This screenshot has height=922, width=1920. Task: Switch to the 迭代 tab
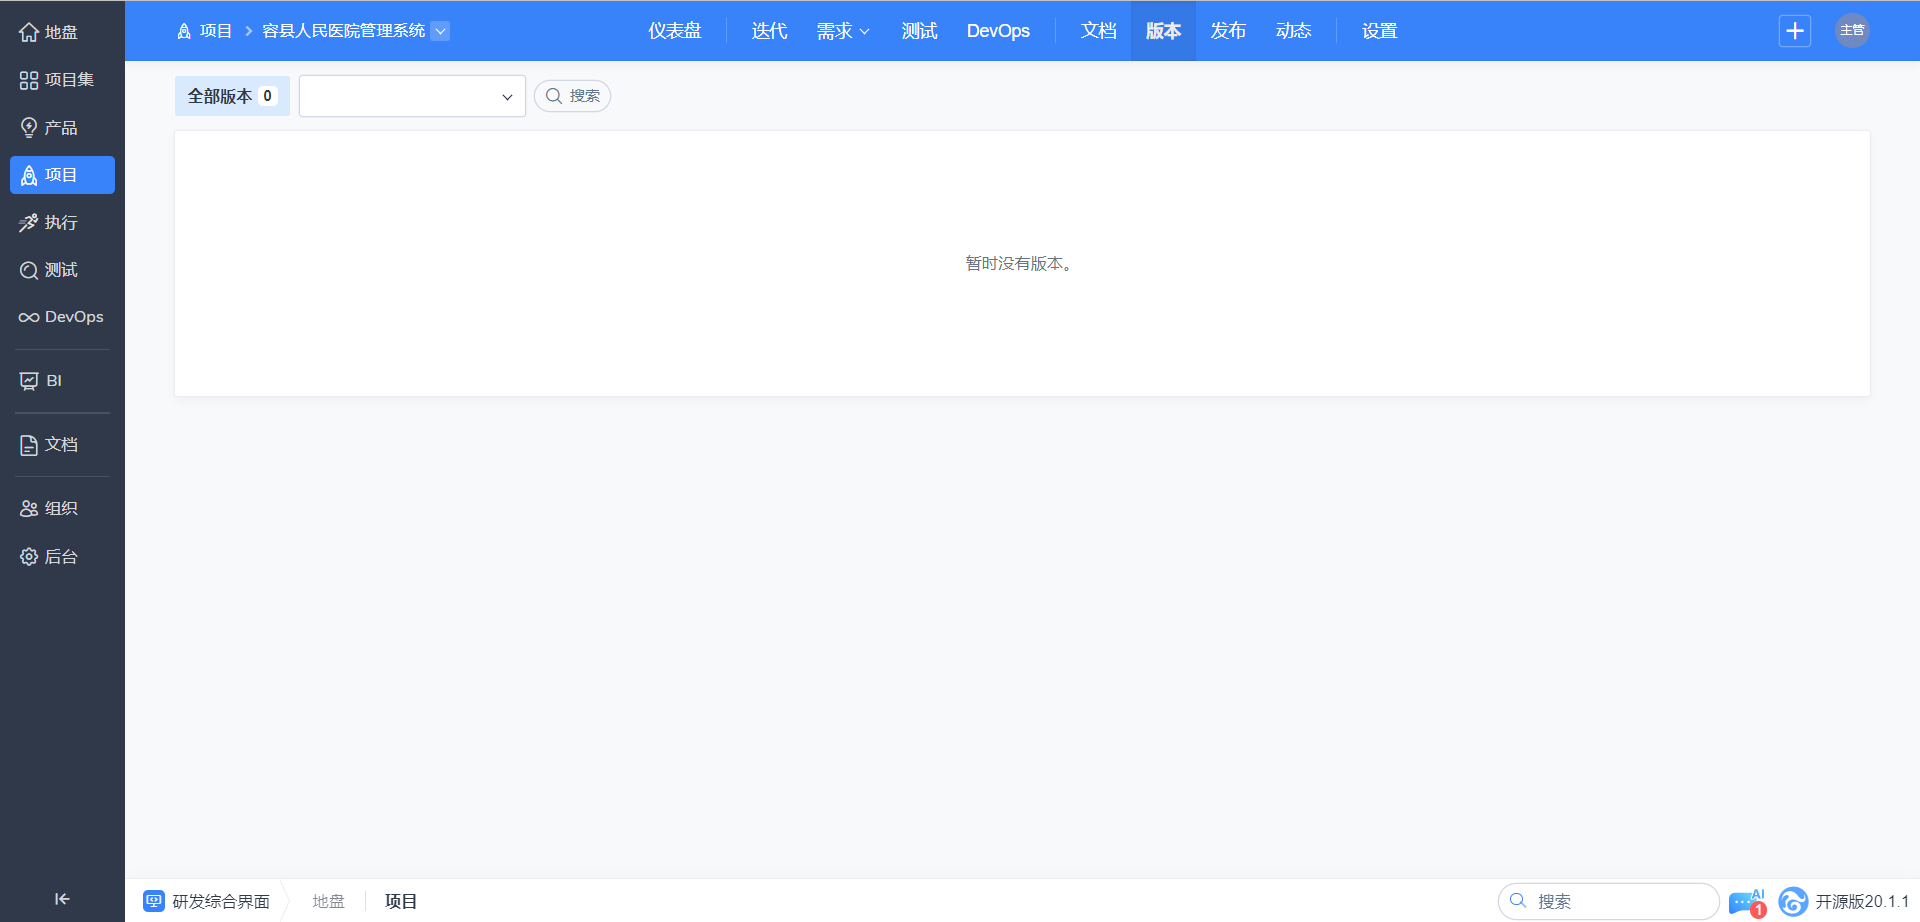[x=770, y=31]
